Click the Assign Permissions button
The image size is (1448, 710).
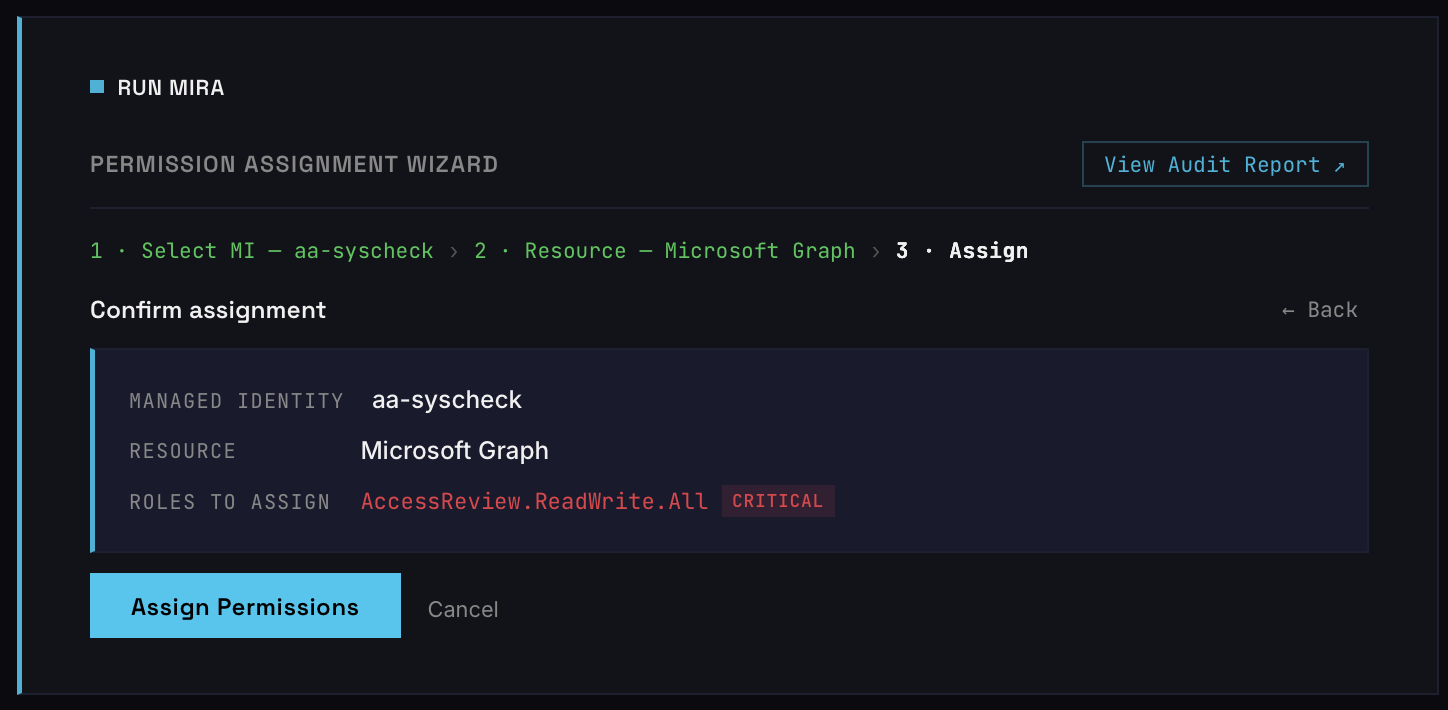(x=245, y=605)
